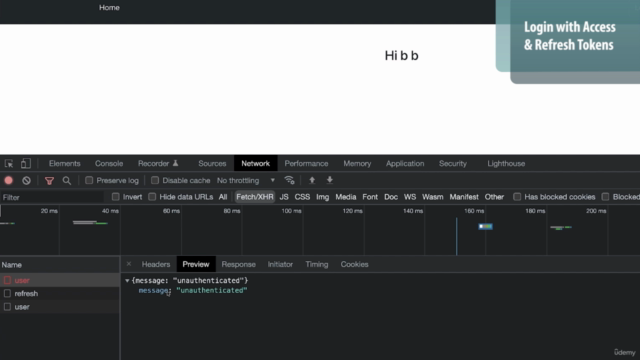This screenshot has width=640, height=360.
Task: Enable Disable cache checkbox
Action: (x=155, y=180)
